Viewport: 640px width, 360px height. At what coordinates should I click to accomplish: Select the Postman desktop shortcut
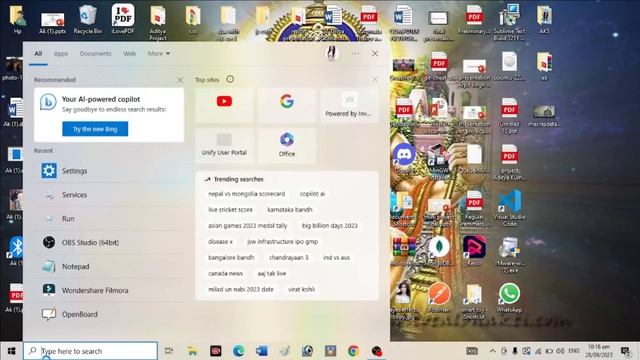click(439, 298)
